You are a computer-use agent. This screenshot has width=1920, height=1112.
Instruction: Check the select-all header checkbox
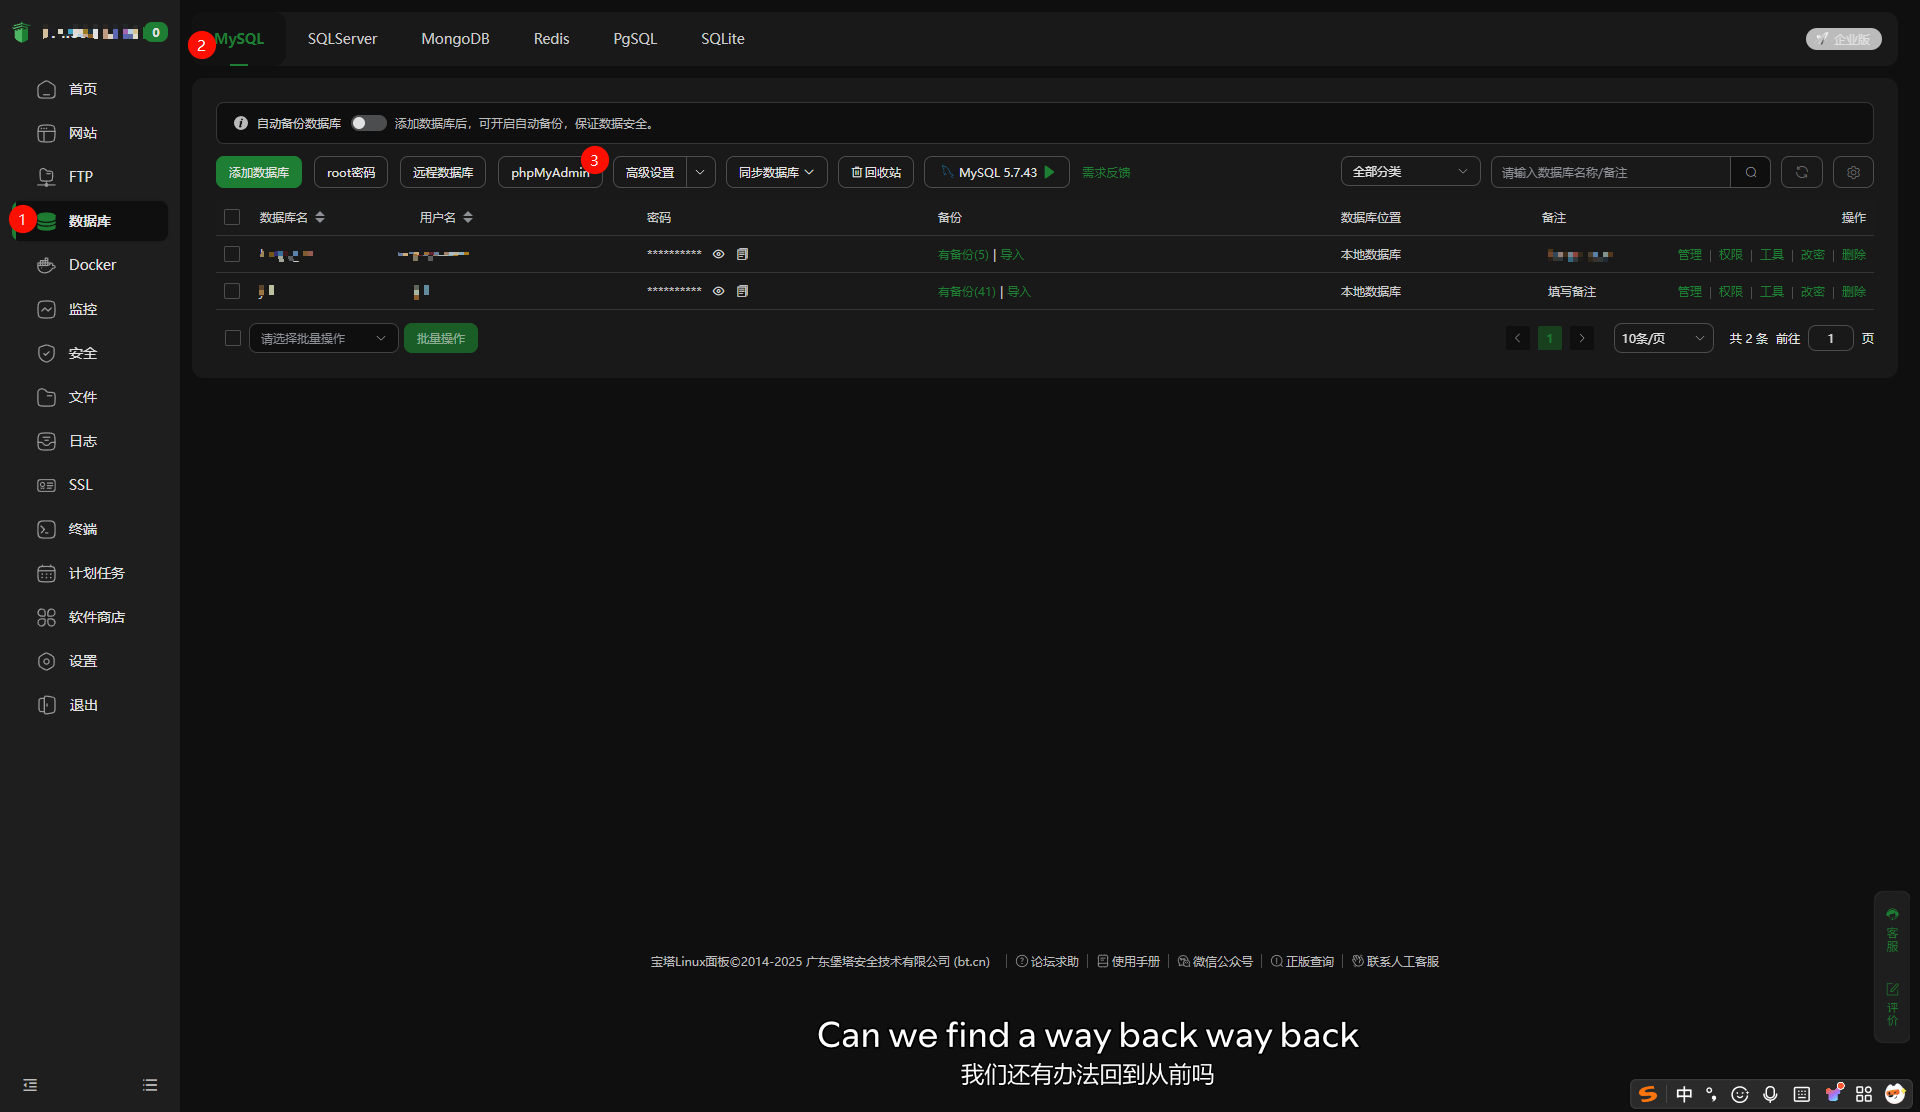232,217
